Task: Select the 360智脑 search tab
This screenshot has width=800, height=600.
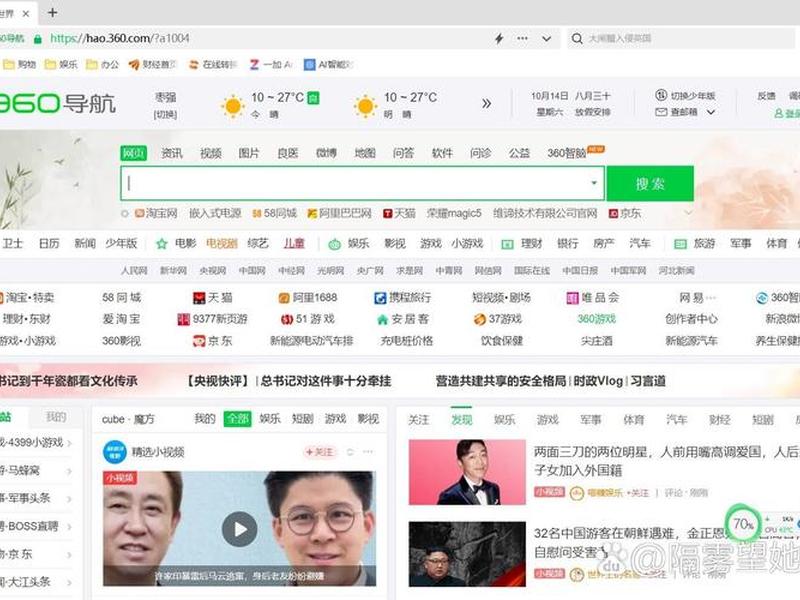Action: coord(566,153)
